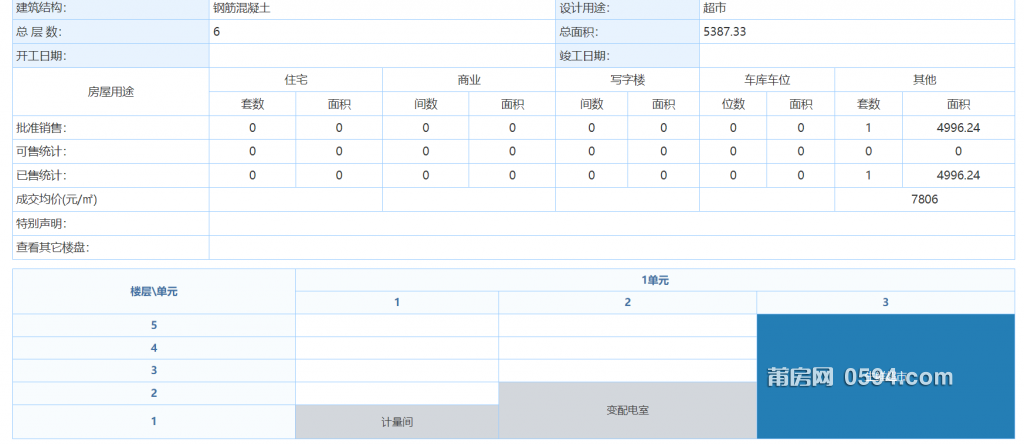Screen dimensions: 1024x445
Task: Click the 1单元 unit header
Action: coord(655,280)
